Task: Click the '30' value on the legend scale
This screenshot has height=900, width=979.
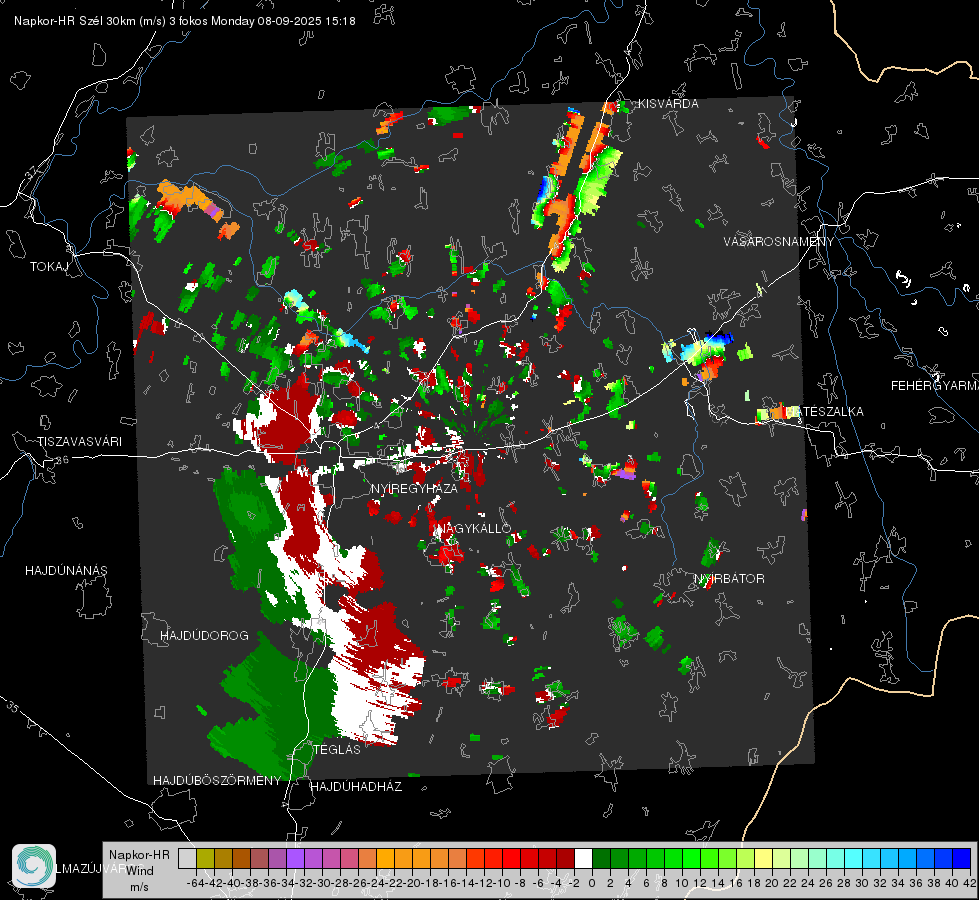Action: point(862,883)
